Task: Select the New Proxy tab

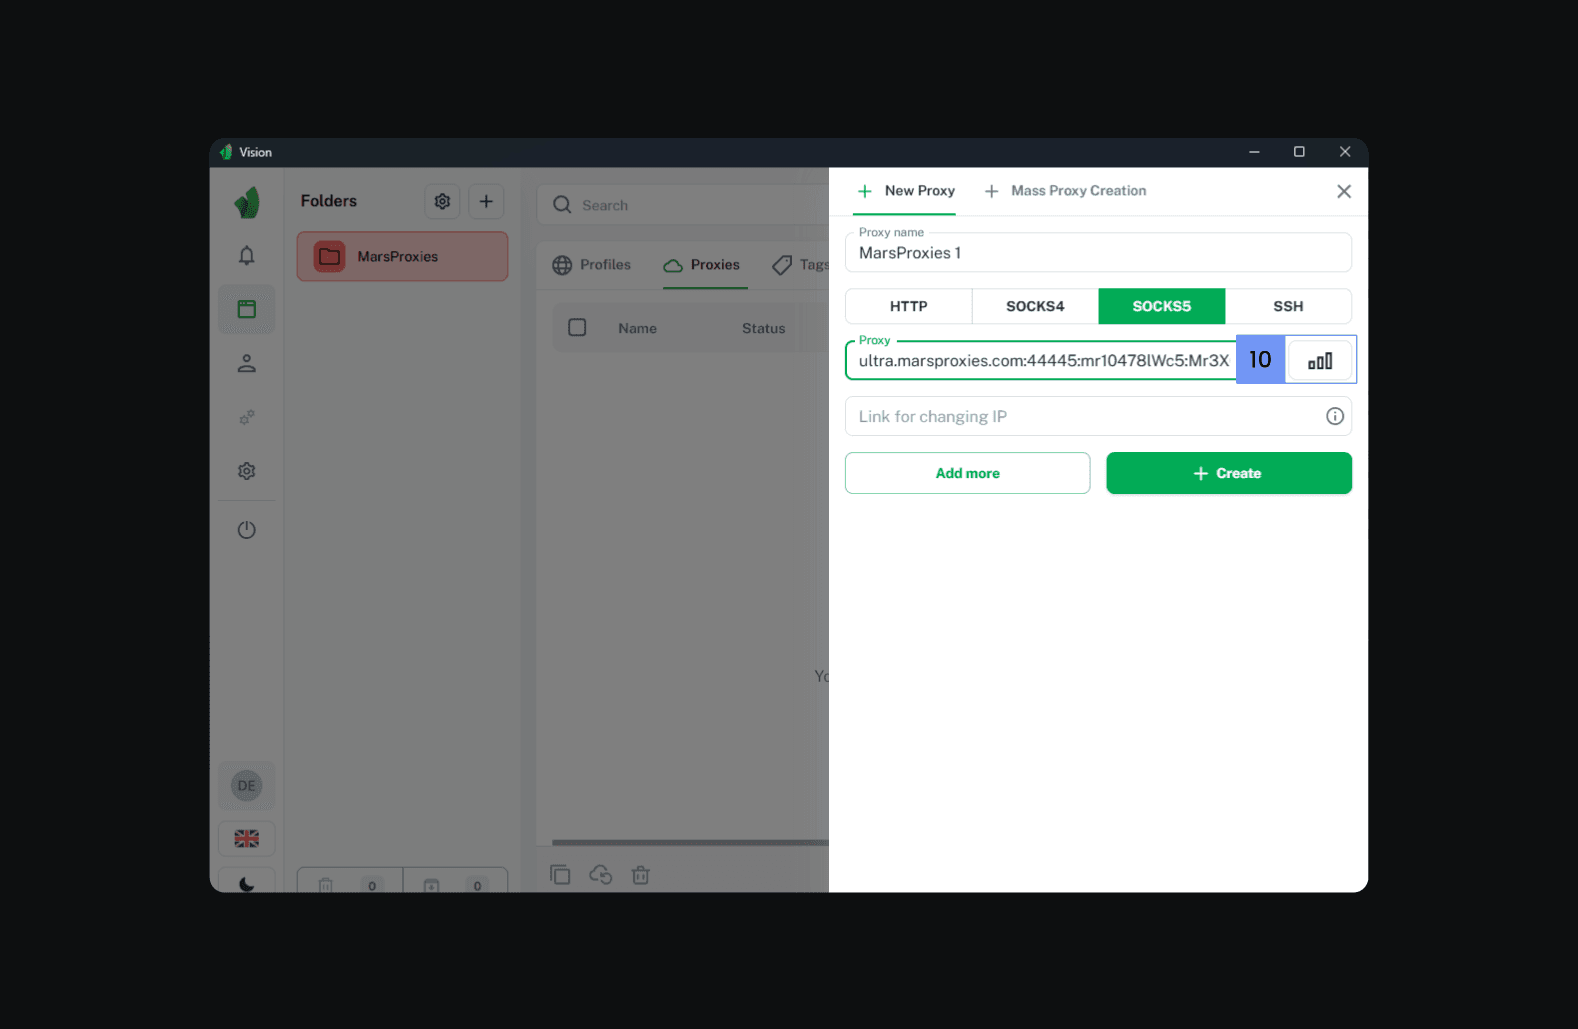Action: (905, 191)
